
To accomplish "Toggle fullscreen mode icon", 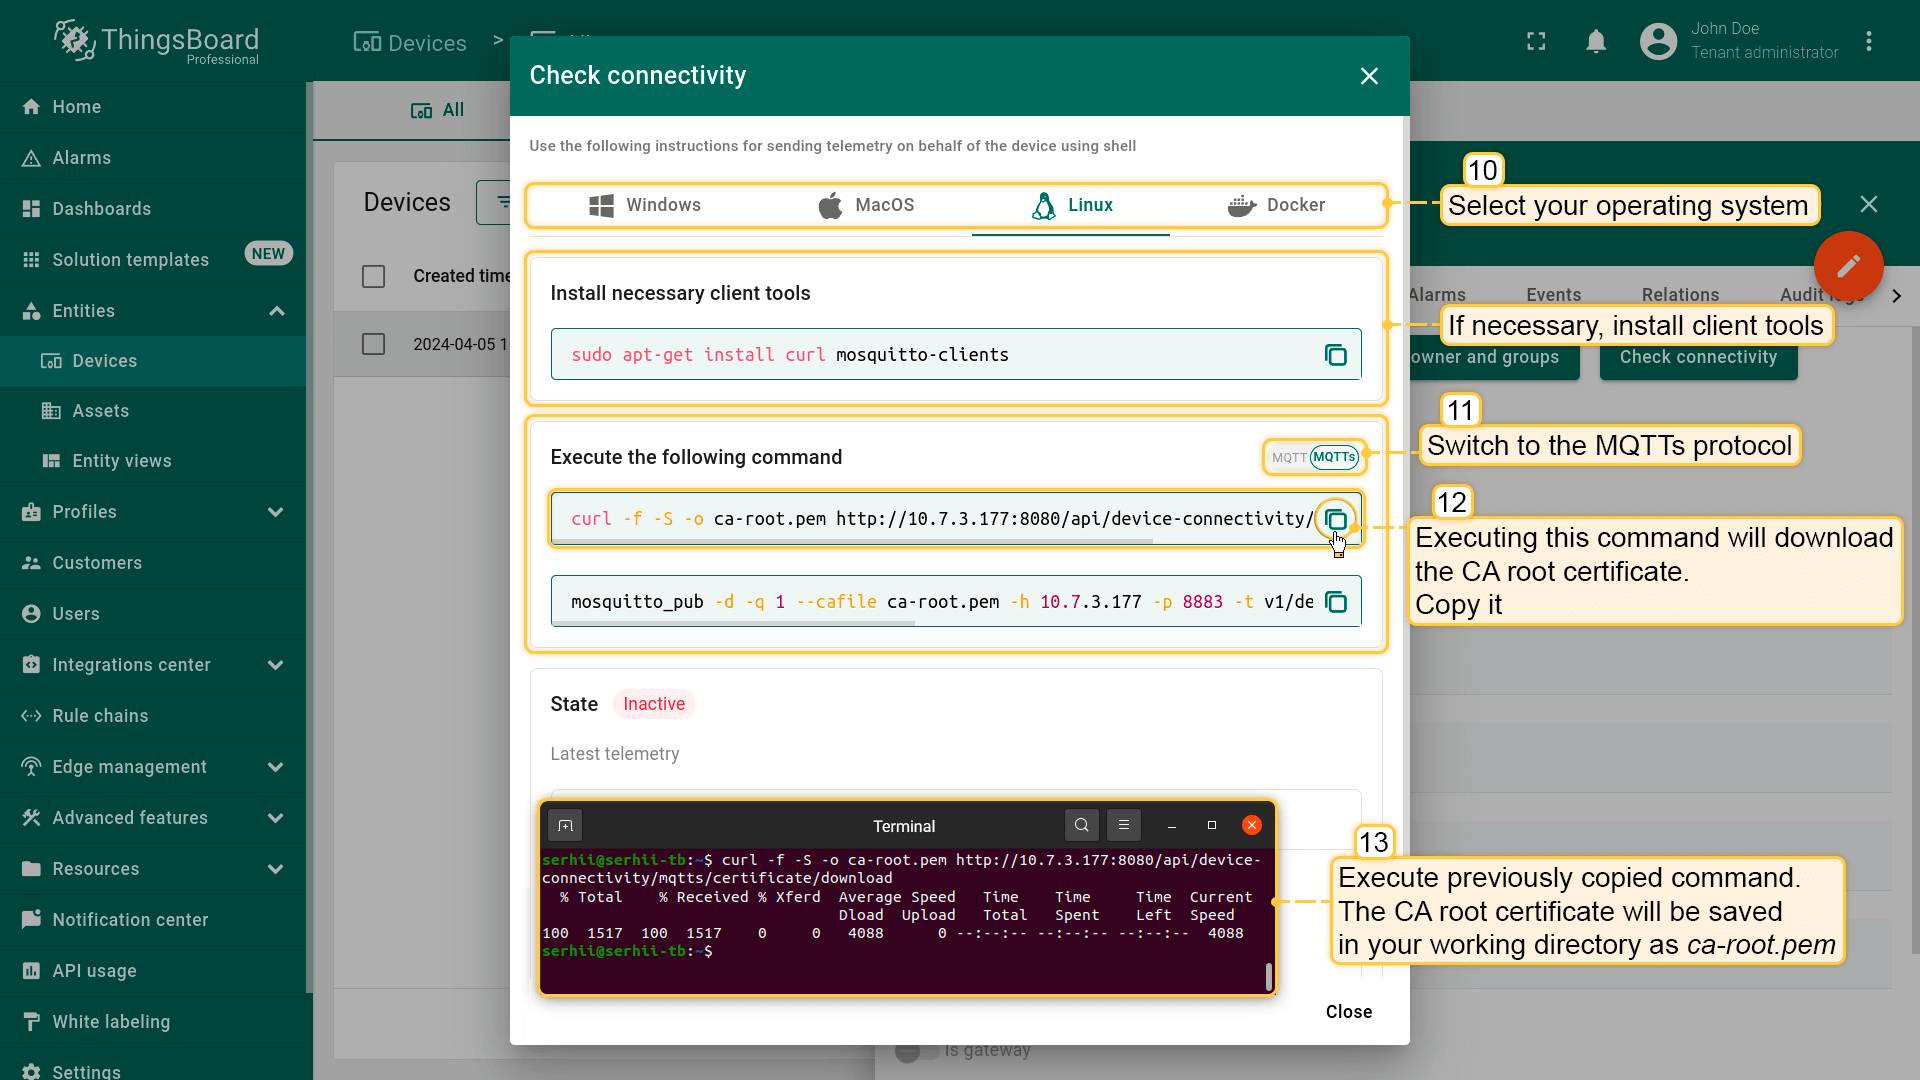I will [x=1536, y=41].
